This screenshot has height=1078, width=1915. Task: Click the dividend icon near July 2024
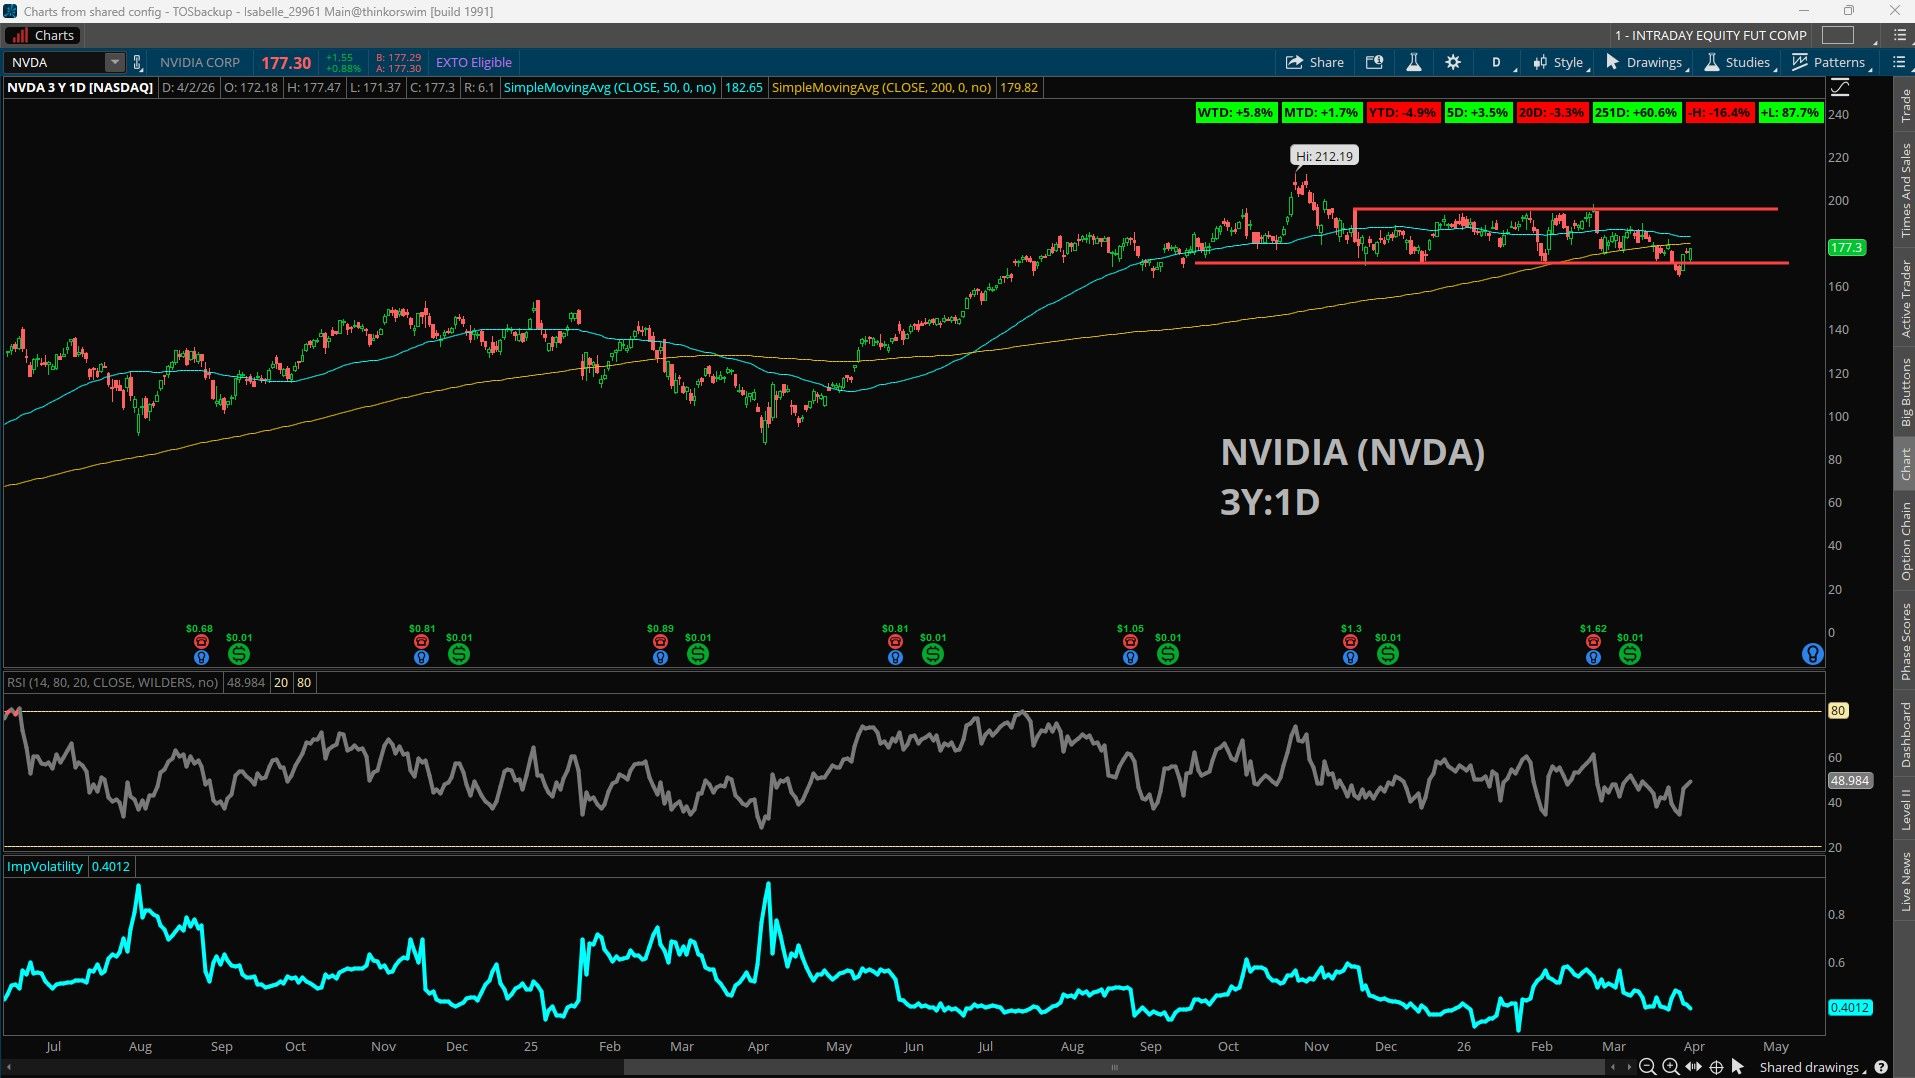239,654
